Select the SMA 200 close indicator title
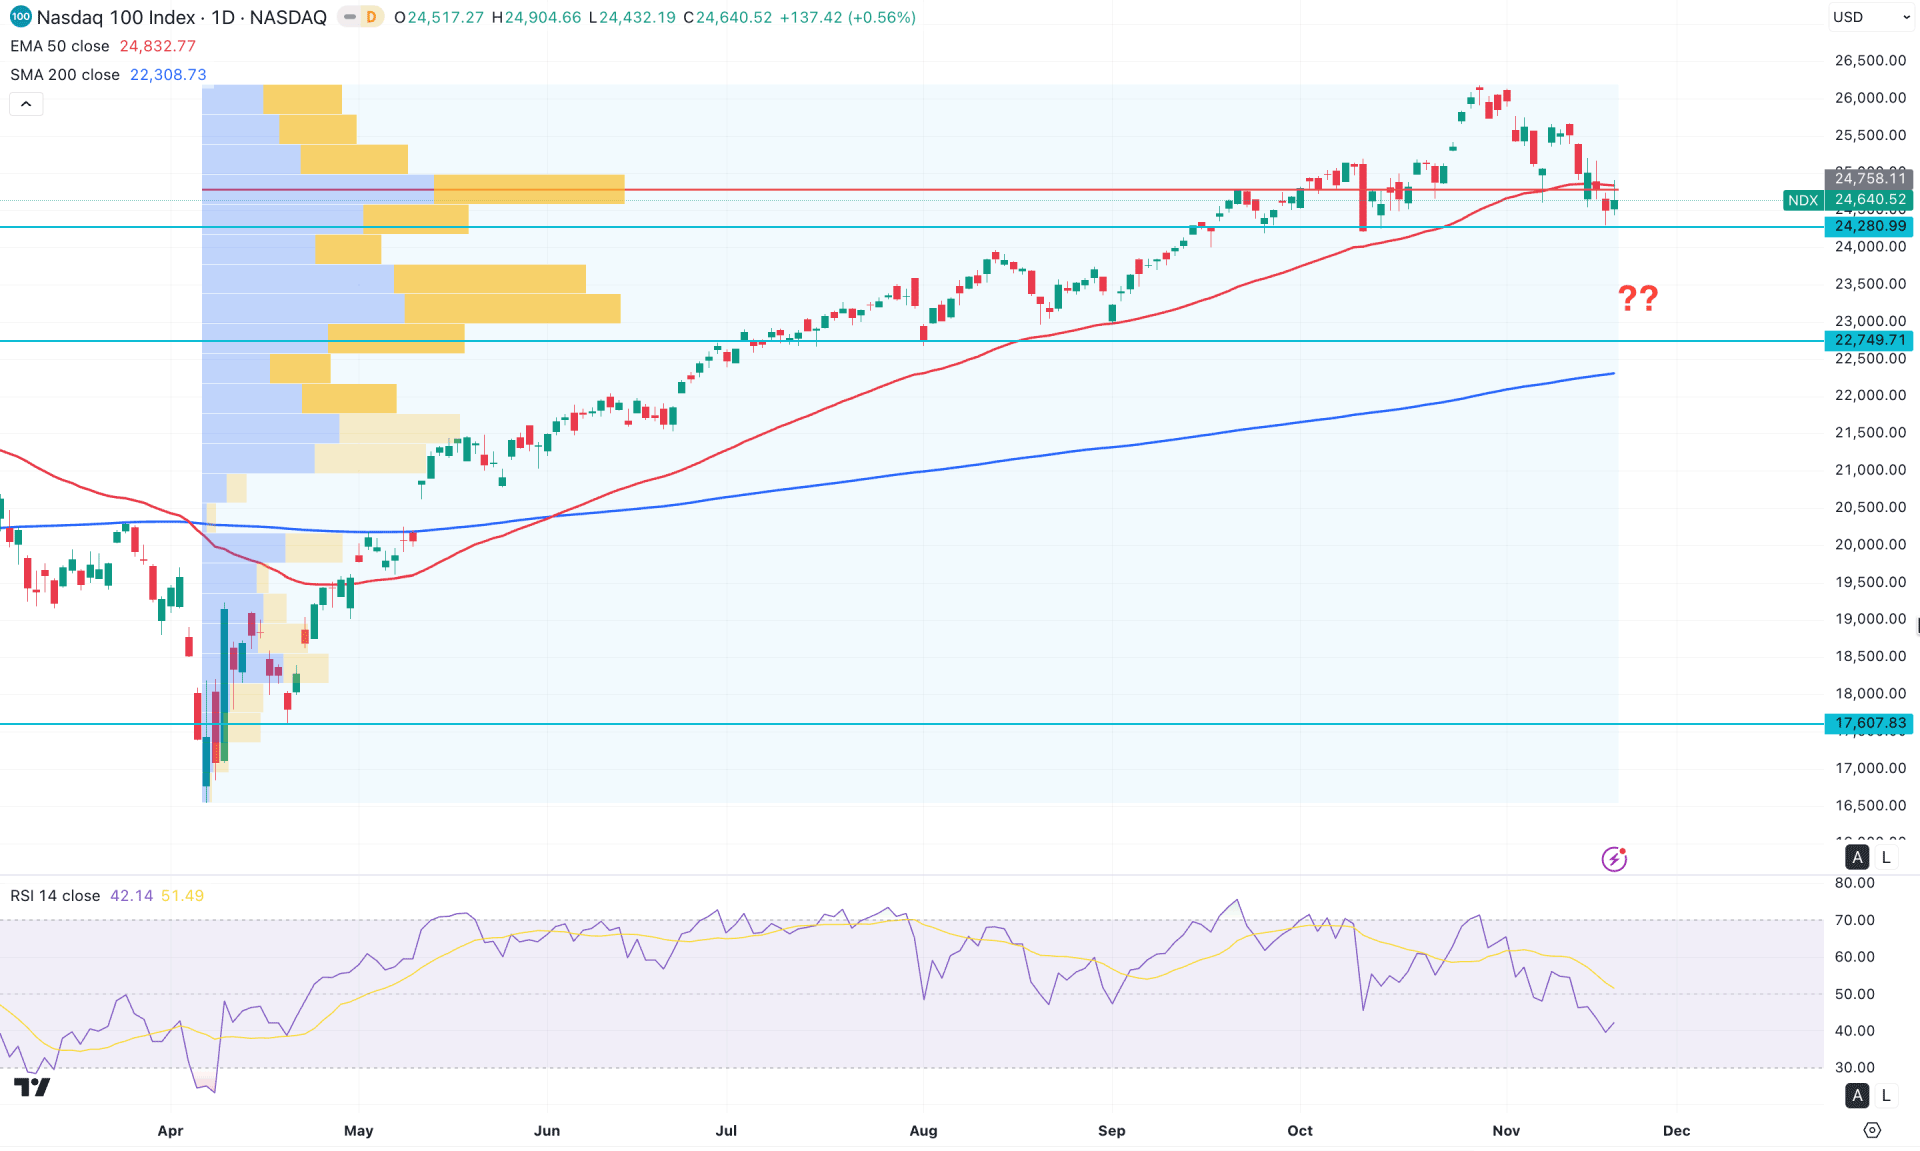 pos(62,74)
